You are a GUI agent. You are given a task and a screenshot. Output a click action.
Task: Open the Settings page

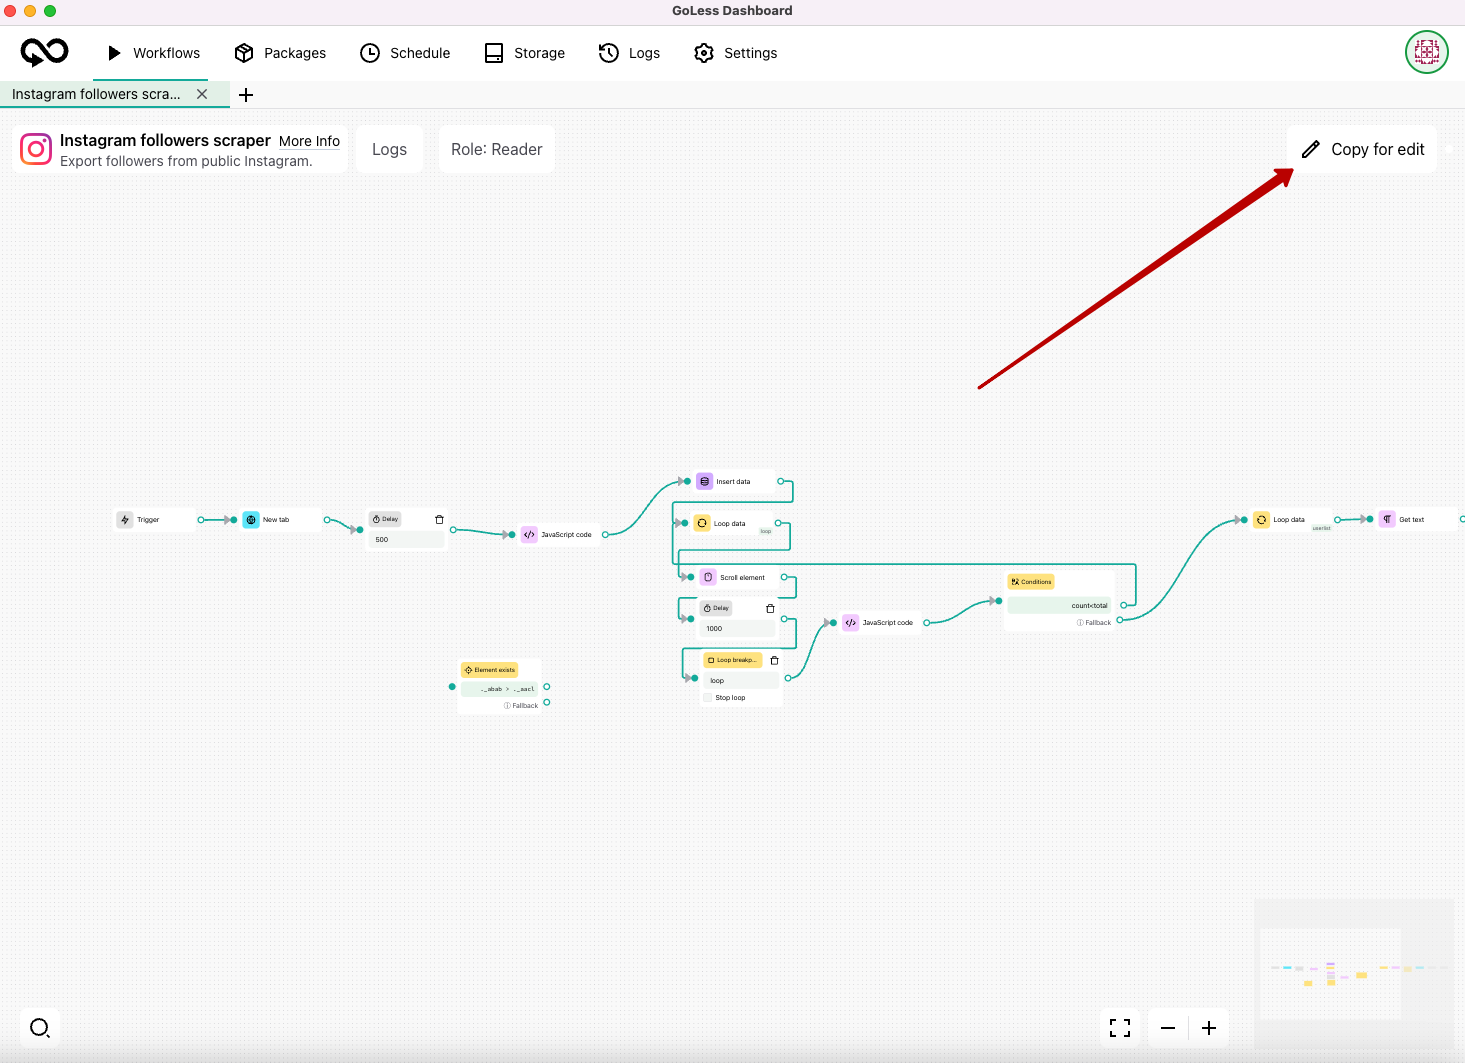(x=736, y=53)
